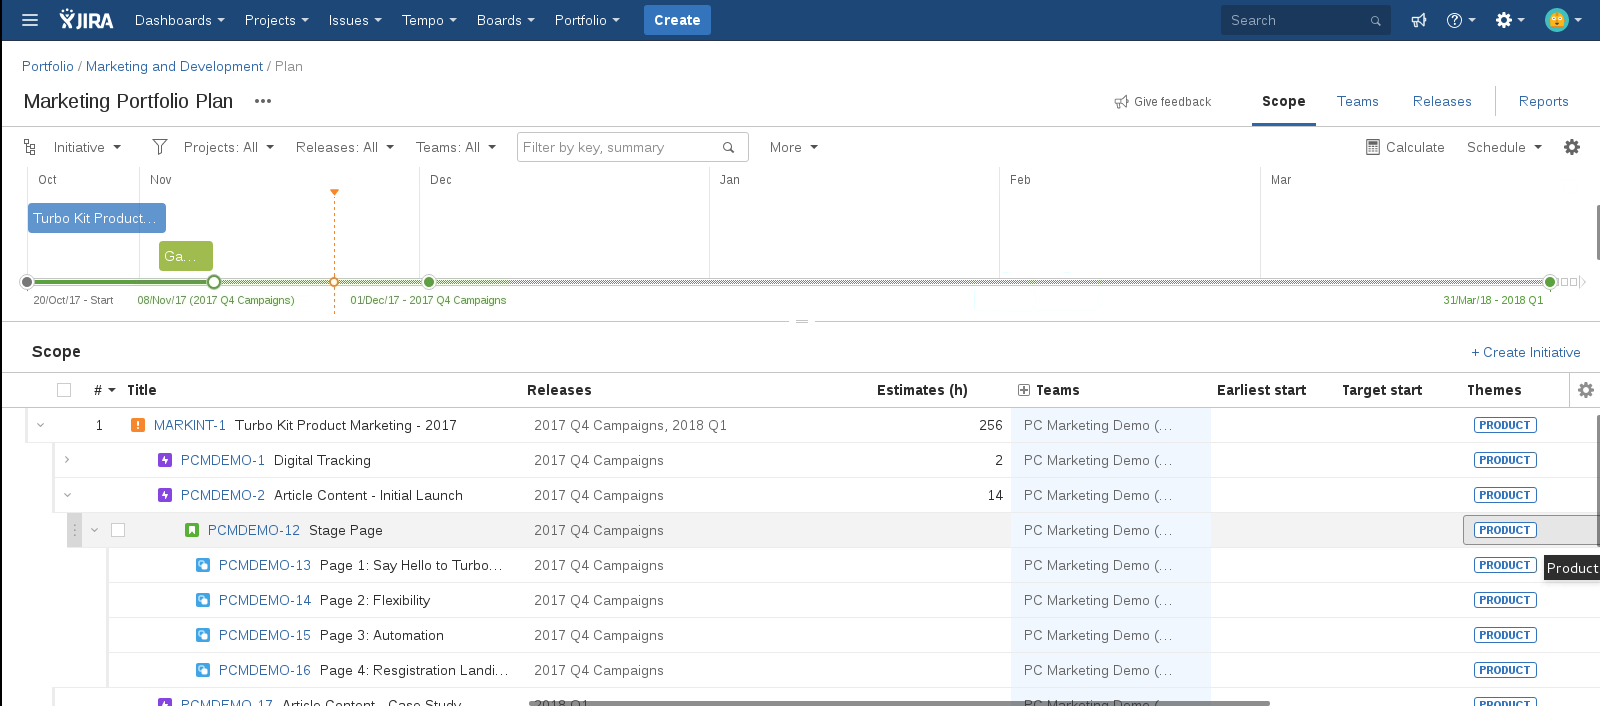Viewport: 1600px width, 706px height.
Task: Open the plan settings gear beside Schedule
Action: (x=1572, y=147)
